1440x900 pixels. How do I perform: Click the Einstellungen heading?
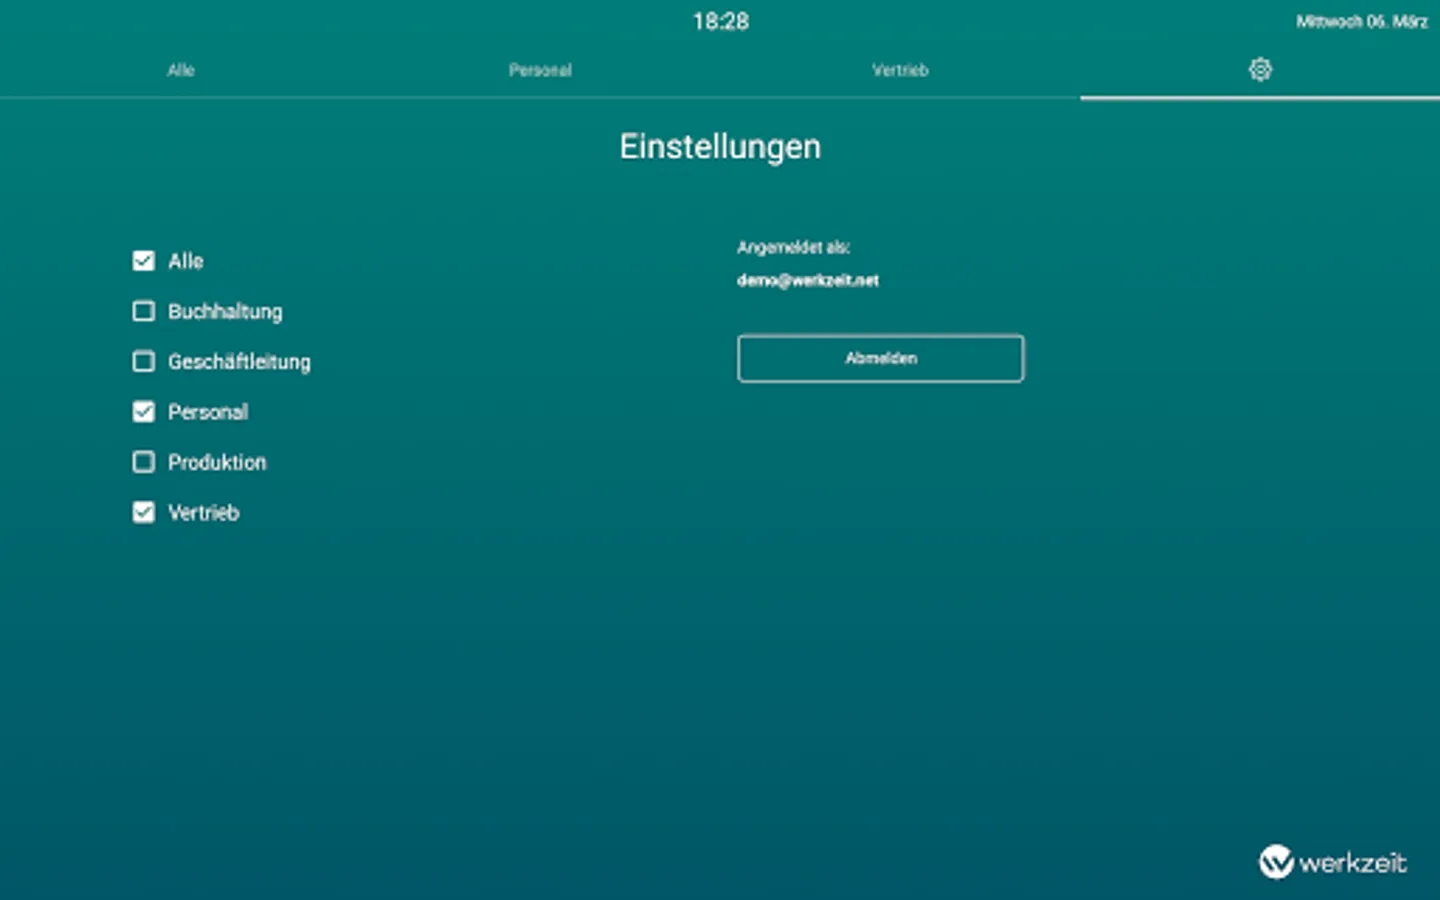[x=720, y=147]
